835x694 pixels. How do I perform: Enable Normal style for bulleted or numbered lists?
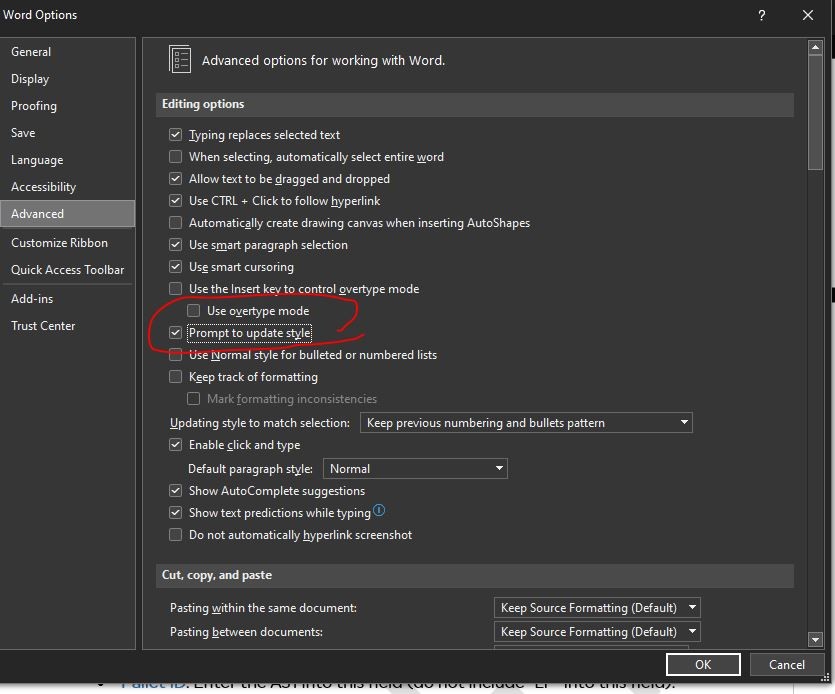point(175,355)
